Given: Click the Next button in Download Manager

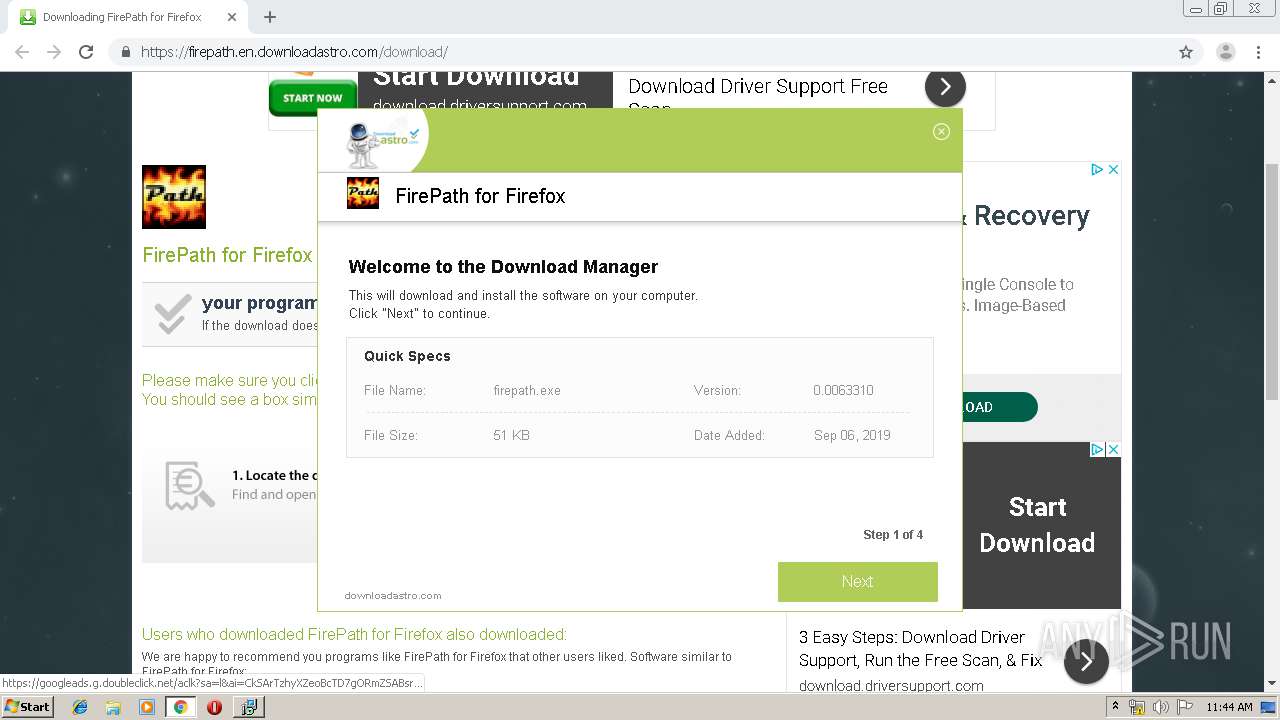Looking at the screenshot, I should 858,582.
